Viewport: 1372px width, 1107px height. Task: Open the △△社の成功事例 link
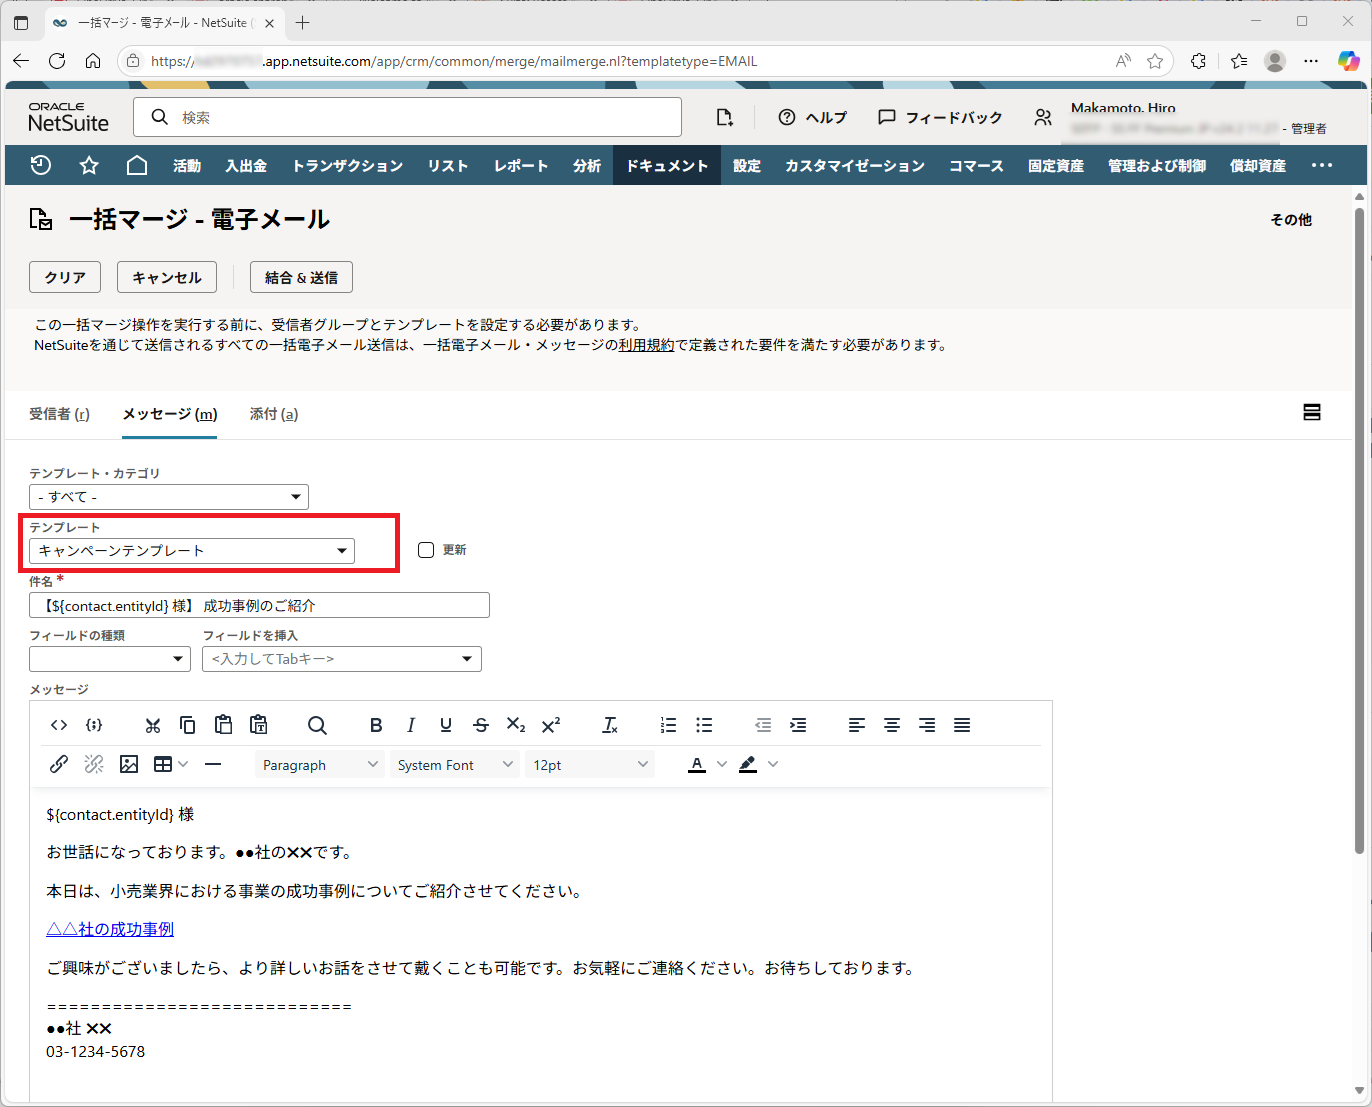point(110,929)
